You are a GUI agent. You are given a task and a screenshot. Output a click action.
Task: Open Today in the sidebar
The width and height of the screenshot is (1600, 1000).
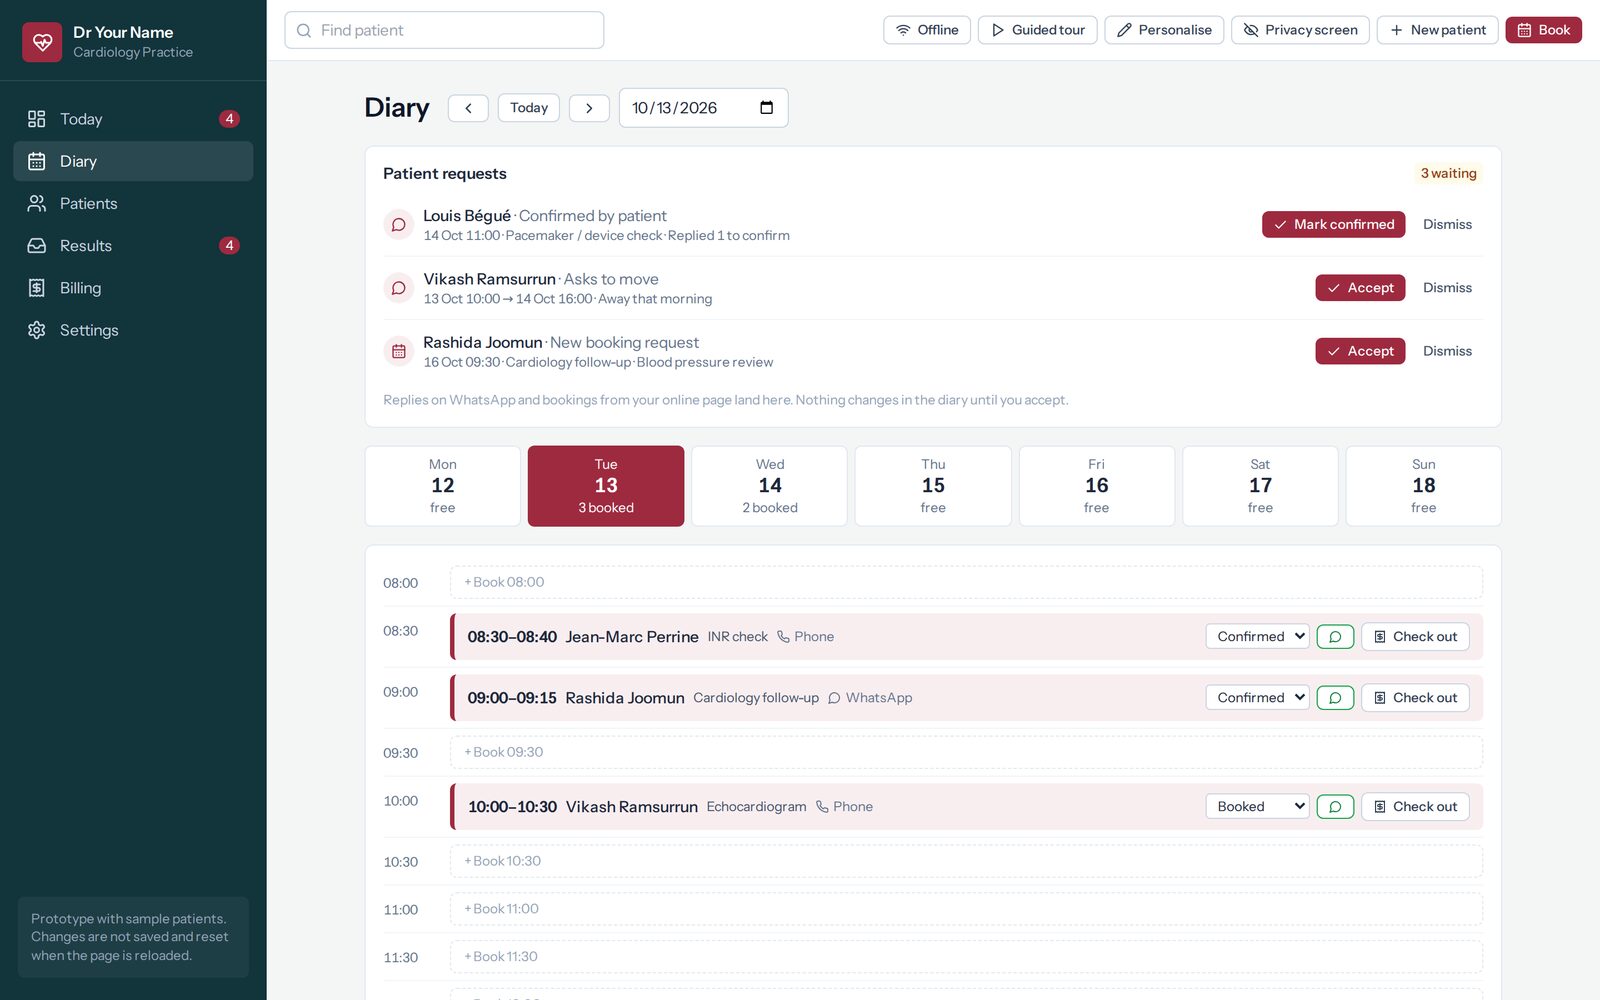pos(133,119)
